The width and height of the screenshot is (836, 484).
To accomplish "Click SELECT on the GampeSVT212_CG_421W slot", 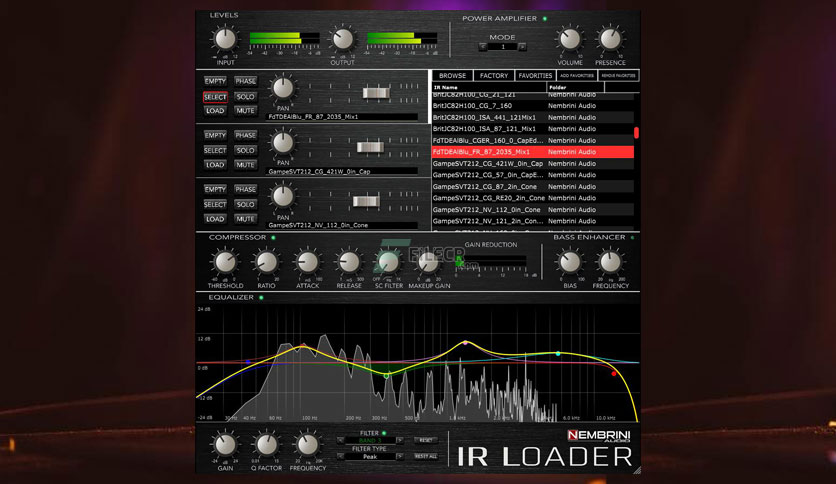I will pyautogui.click(x=215, y=150).
